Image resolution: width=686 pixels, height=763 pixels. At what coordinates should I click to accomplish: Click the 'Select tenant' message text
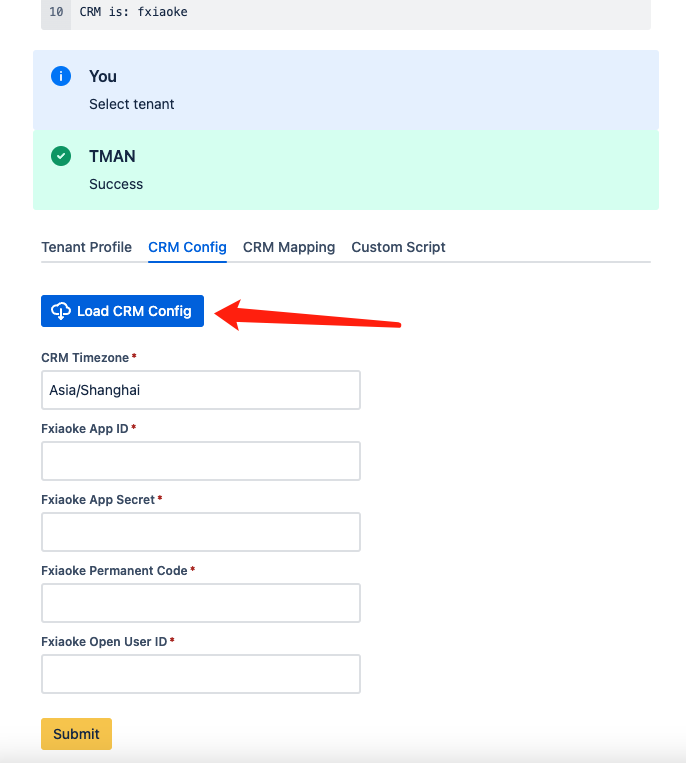131,104
